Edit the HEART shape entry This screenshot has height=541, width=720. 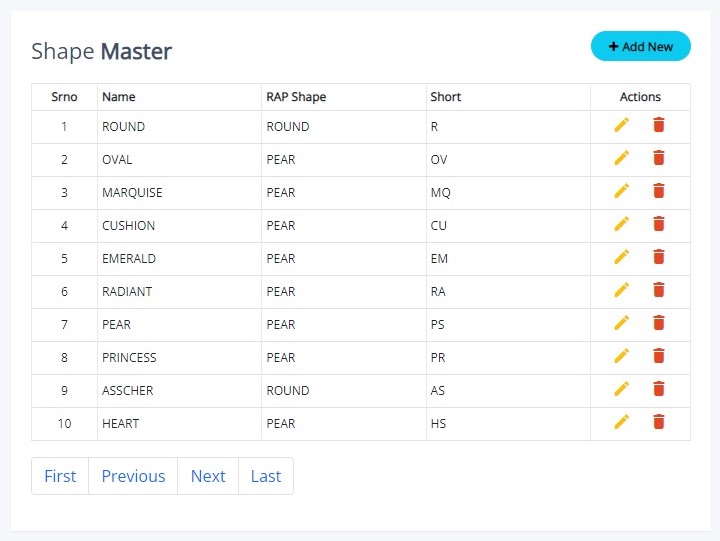[x=622, y=422]
